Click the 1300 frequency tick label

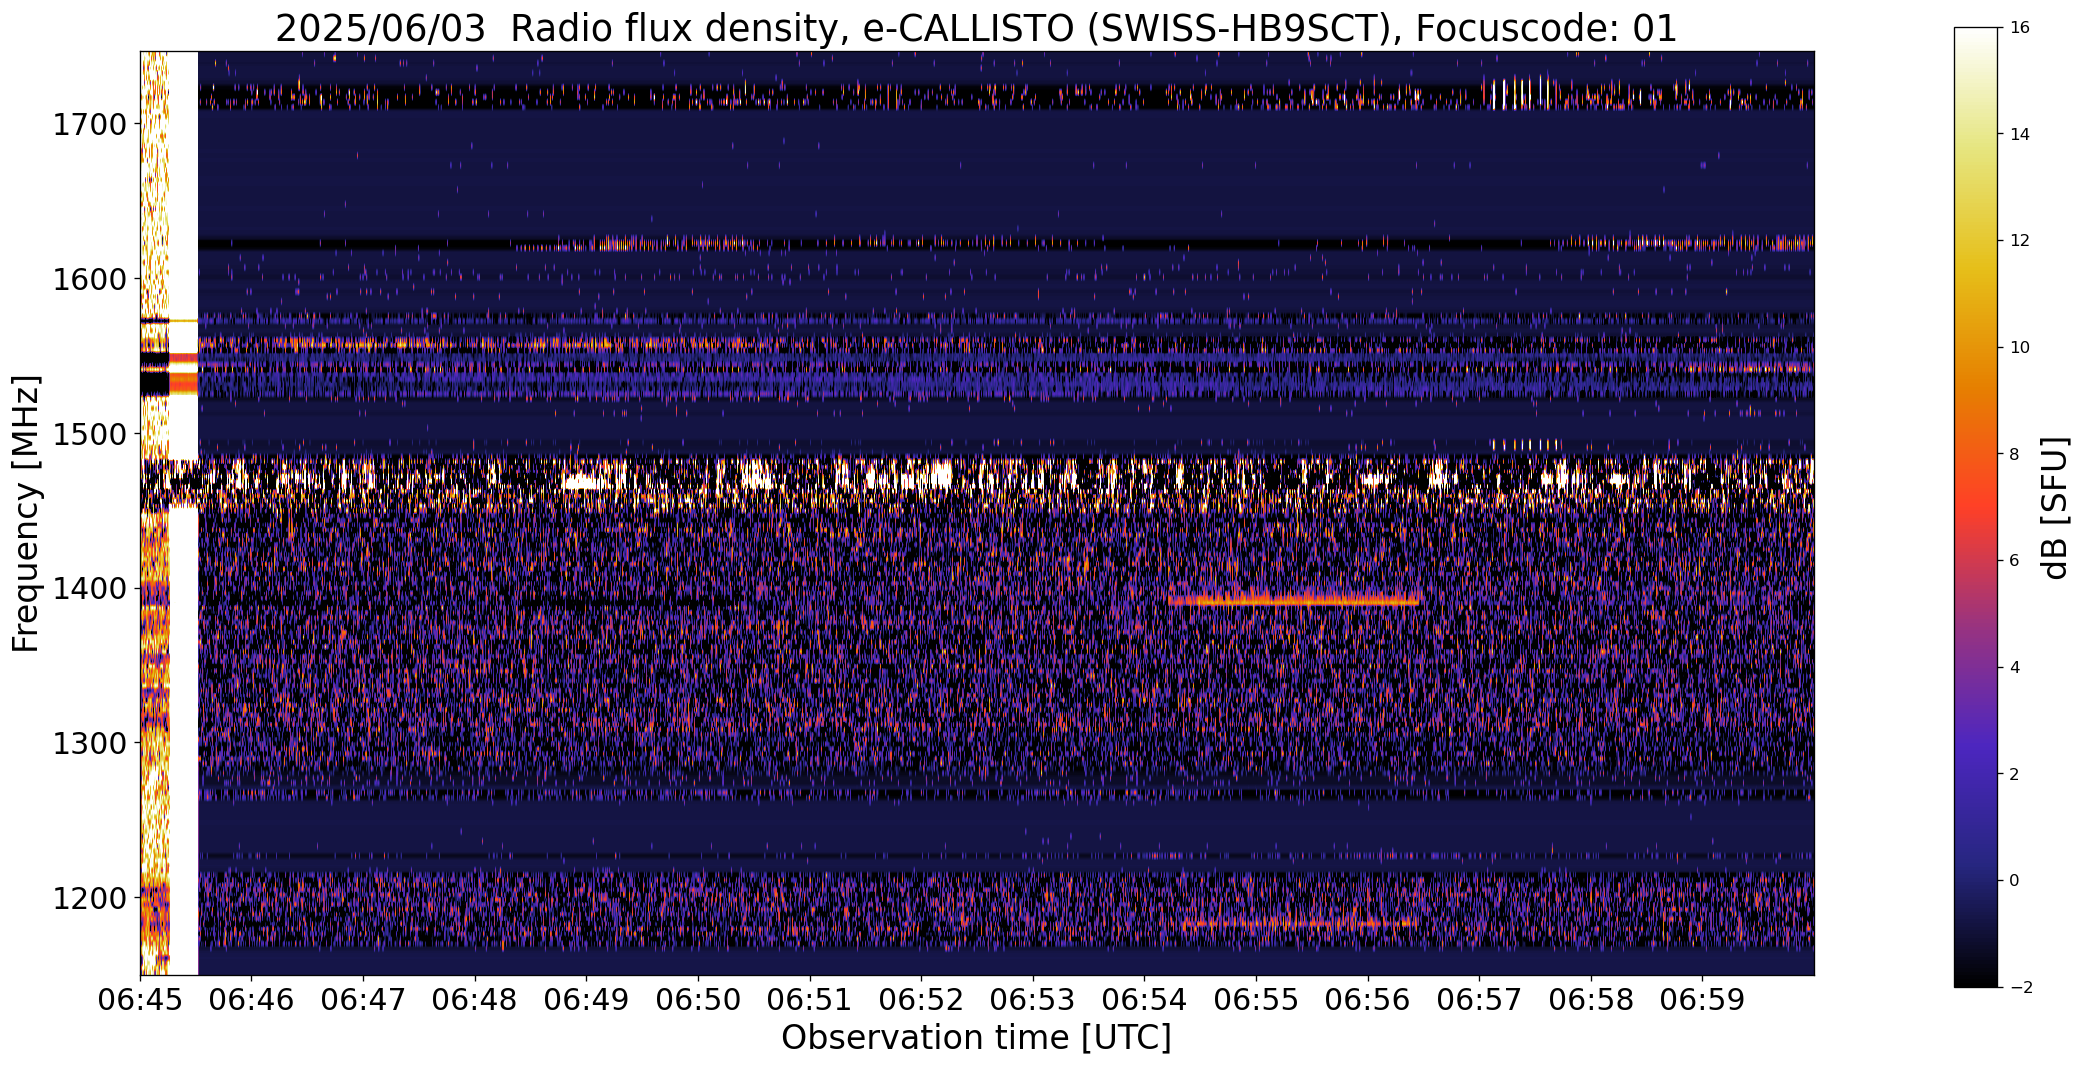[89, 743]
